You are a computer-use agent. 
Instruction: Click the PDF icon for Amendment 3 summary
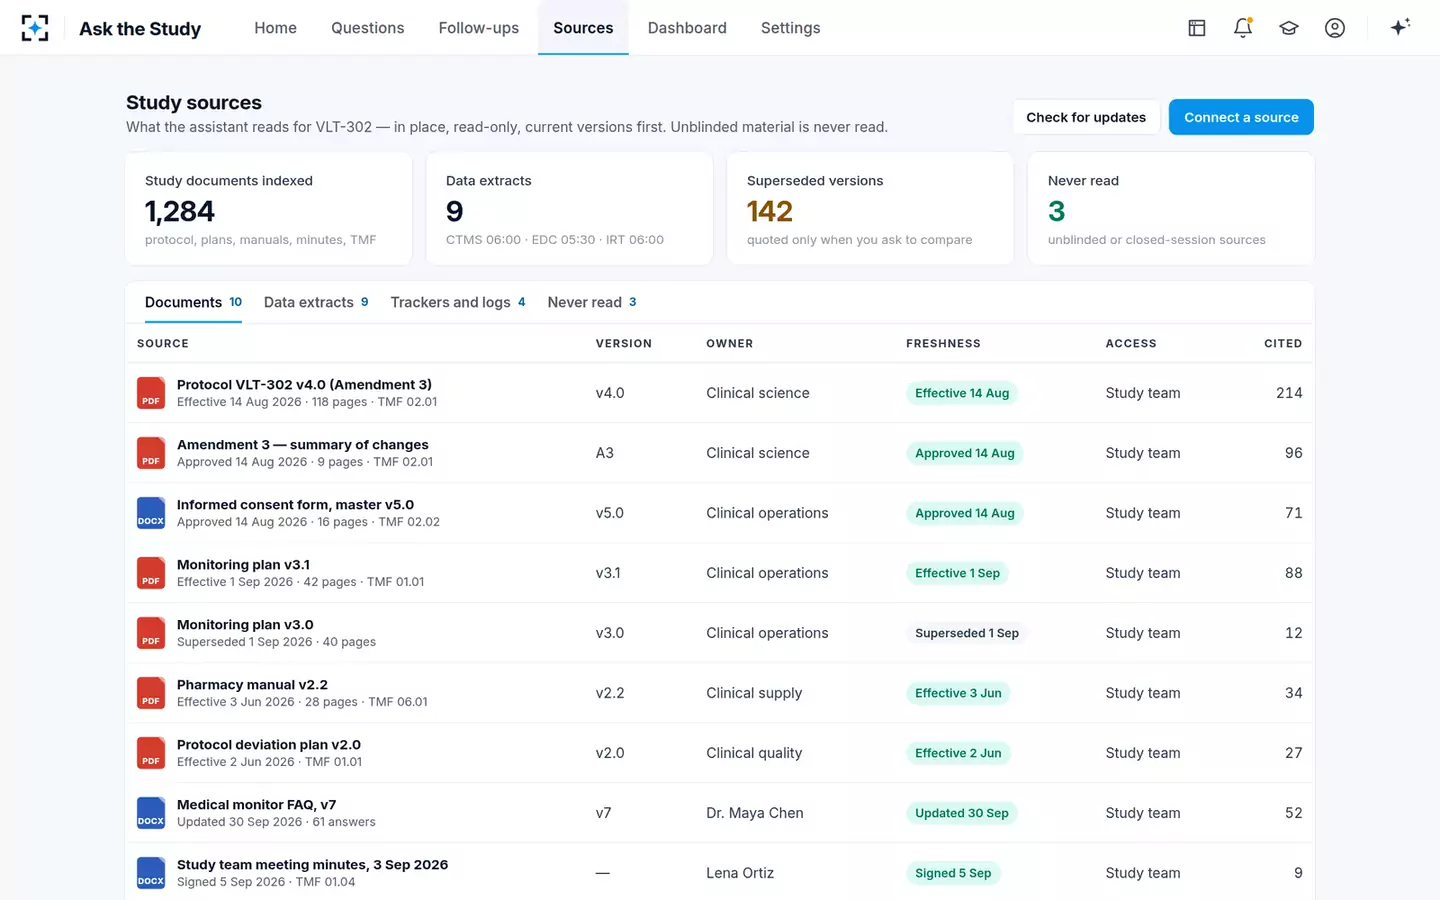click(151, 453)
